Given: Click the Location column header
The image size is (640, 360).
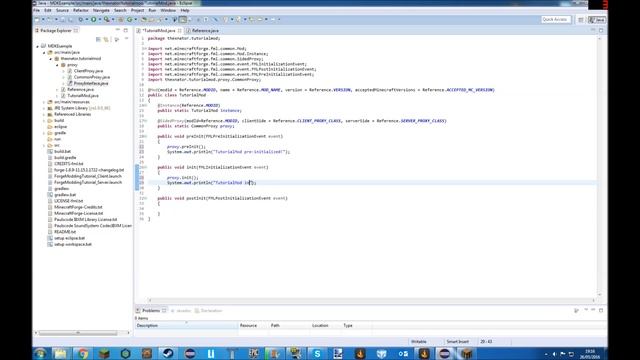Looking at the screenshot, I should click(x=325, y=326).
